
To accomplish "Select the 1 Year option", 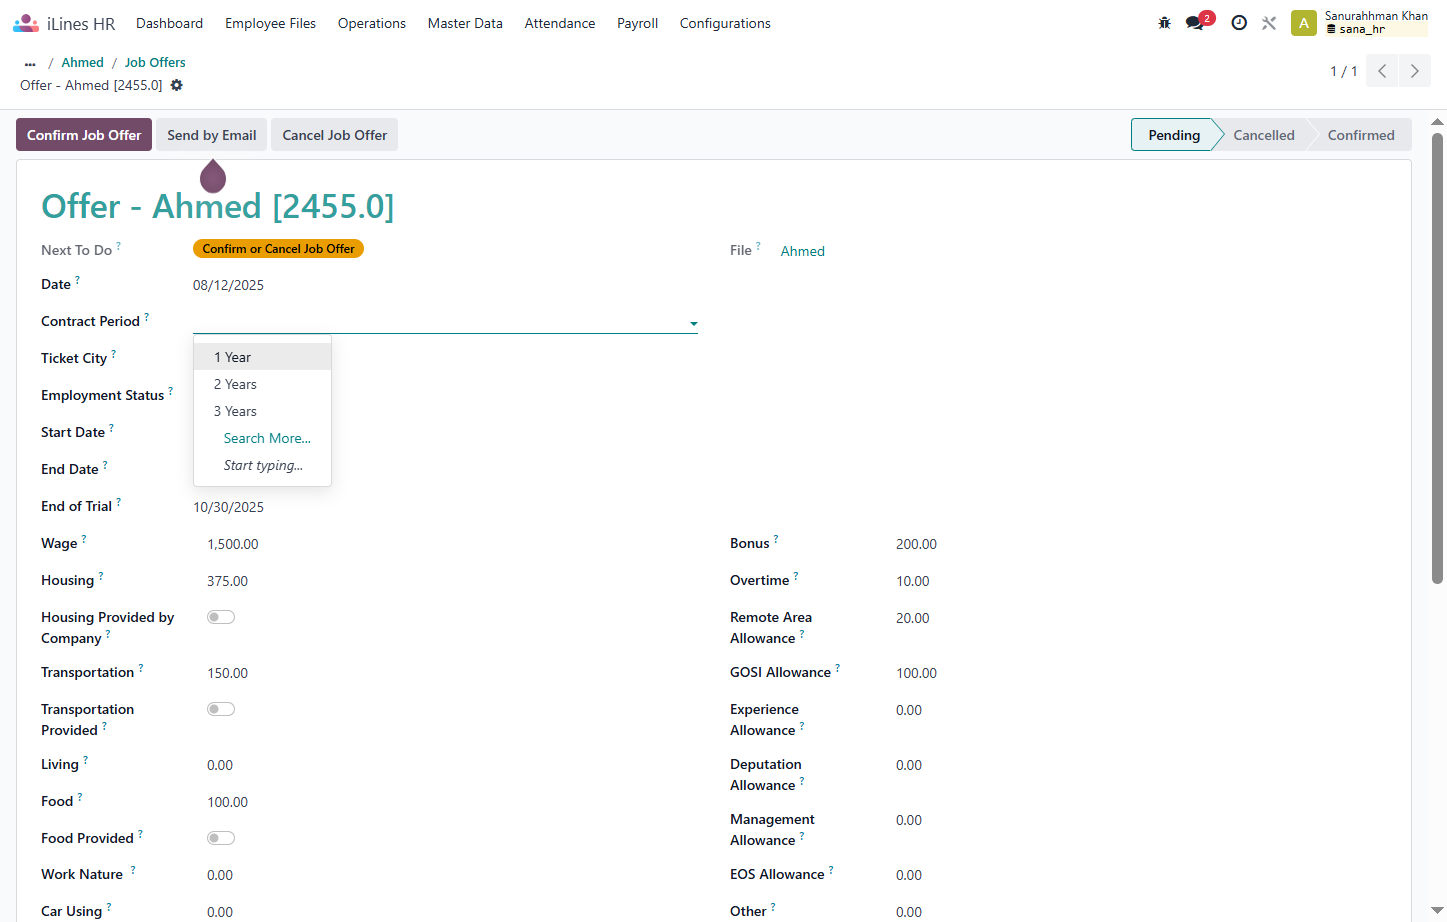I will [262, 357].
